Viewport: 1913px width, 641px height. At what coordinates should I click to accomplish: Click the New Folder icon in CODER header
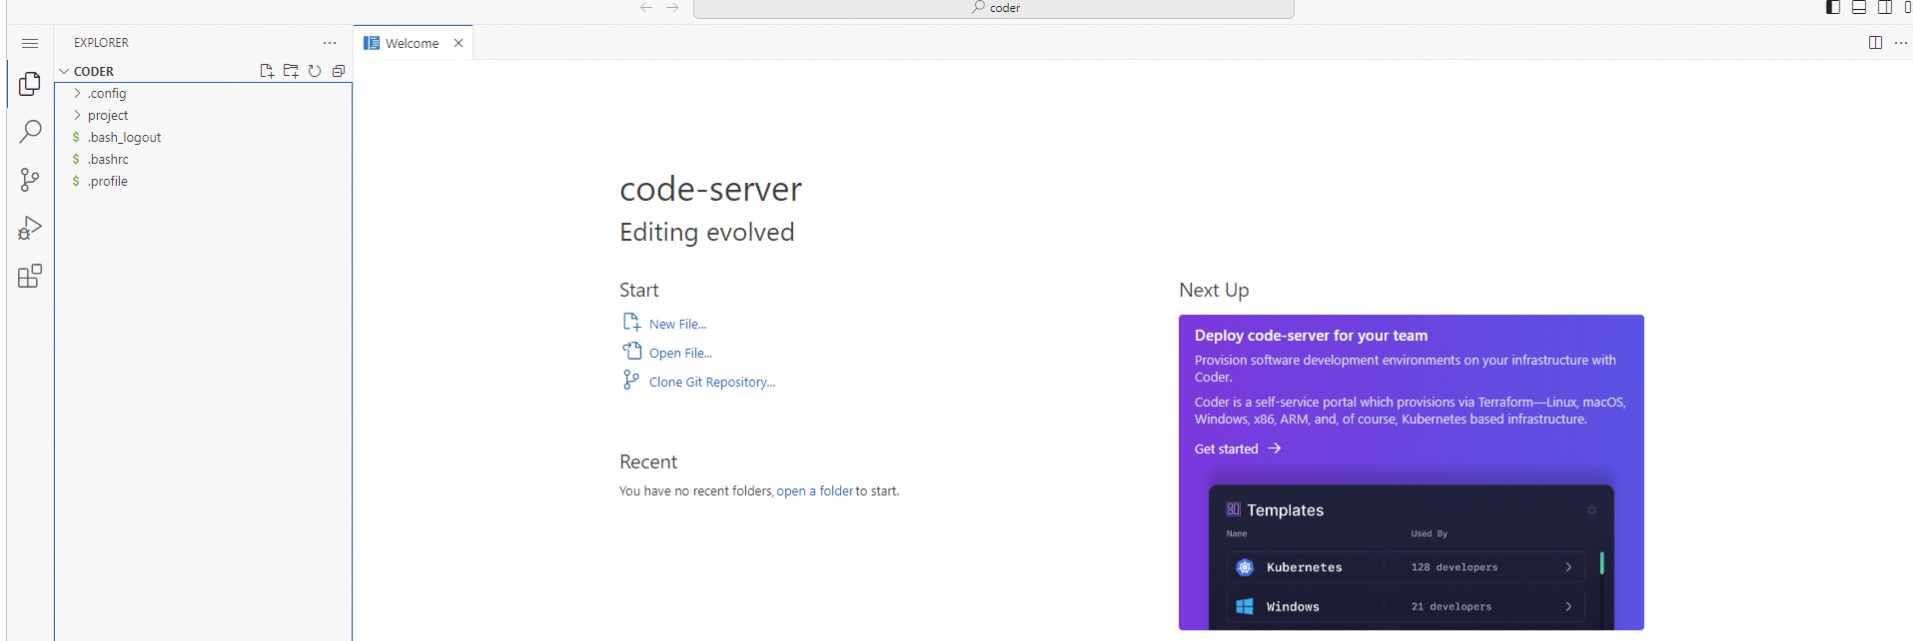(x=291, y=71)
